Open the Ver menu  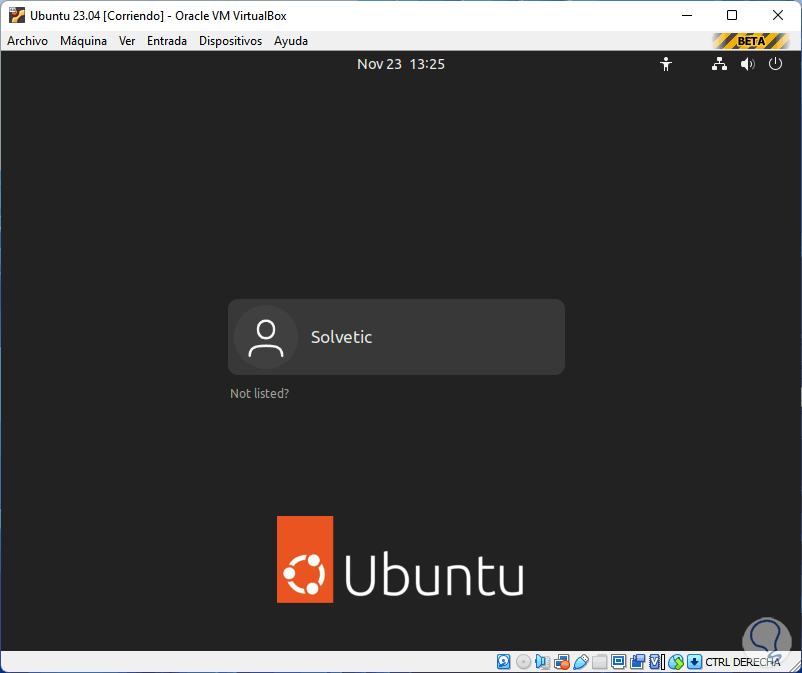(127, 41)
